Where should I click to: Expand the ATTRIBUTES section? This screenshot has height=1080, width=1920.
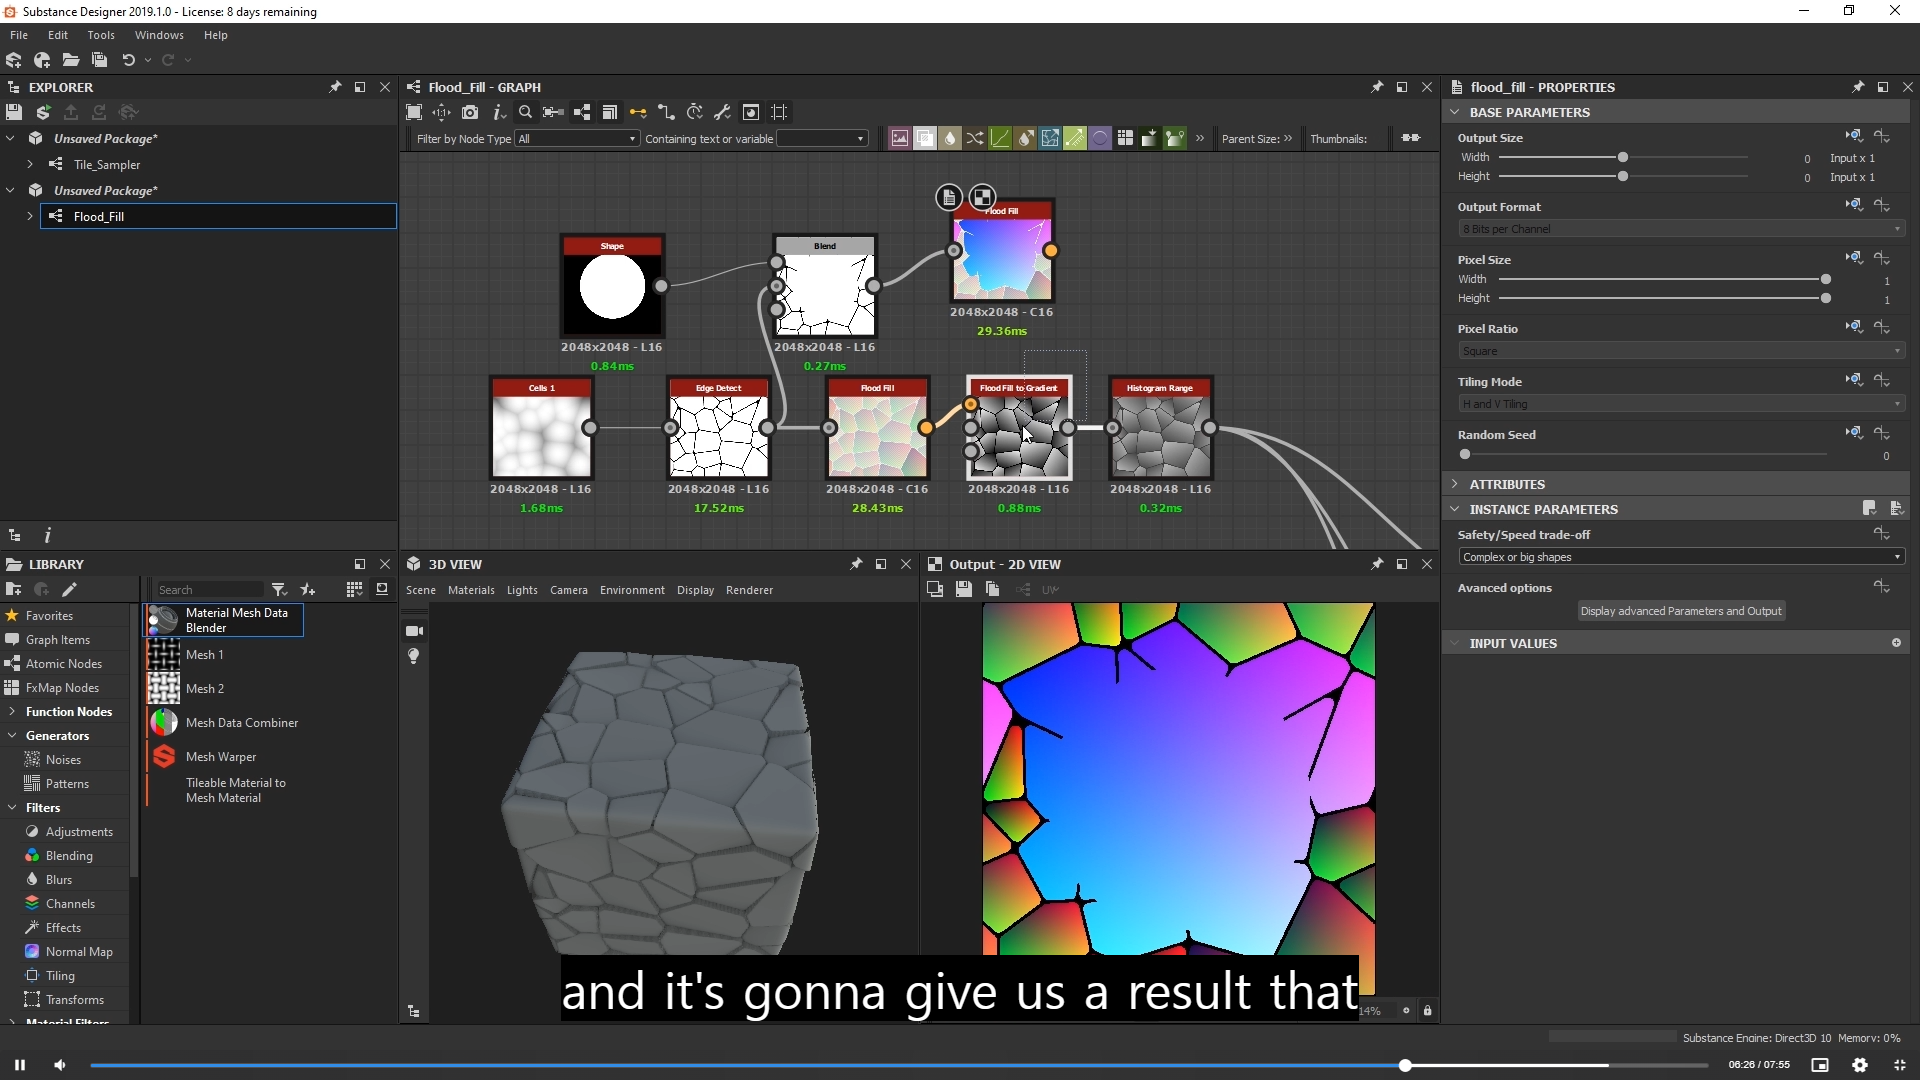1506,484
